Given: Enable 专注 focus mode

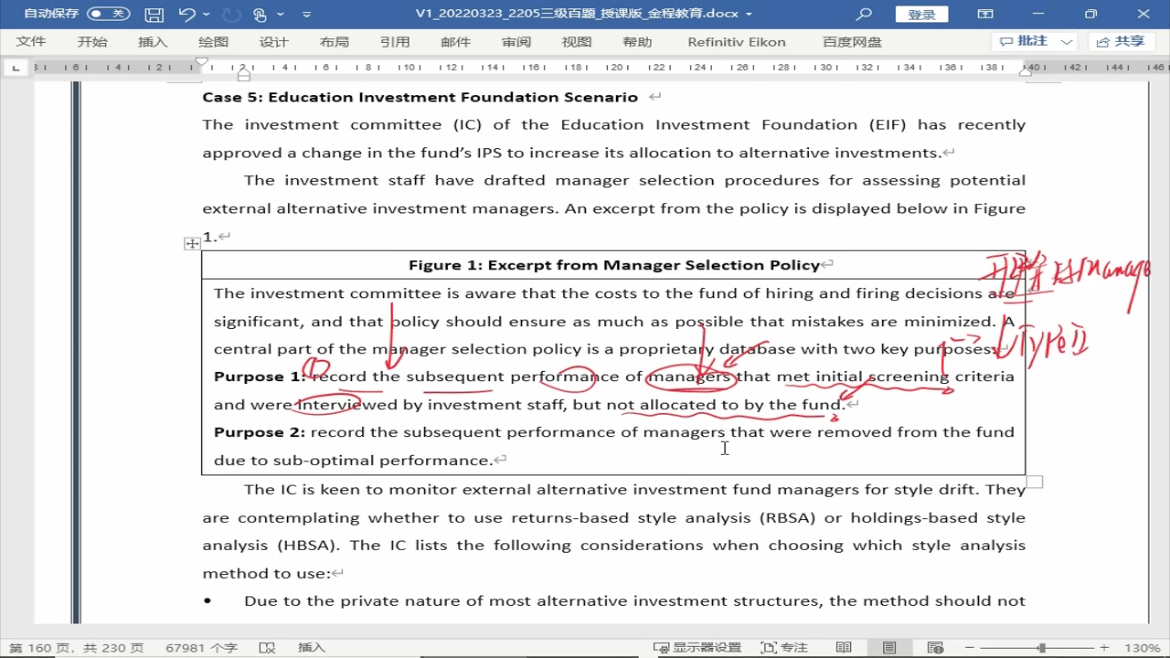Looking at the screenshot, I should pyautogui.click(x=784, y=648).
